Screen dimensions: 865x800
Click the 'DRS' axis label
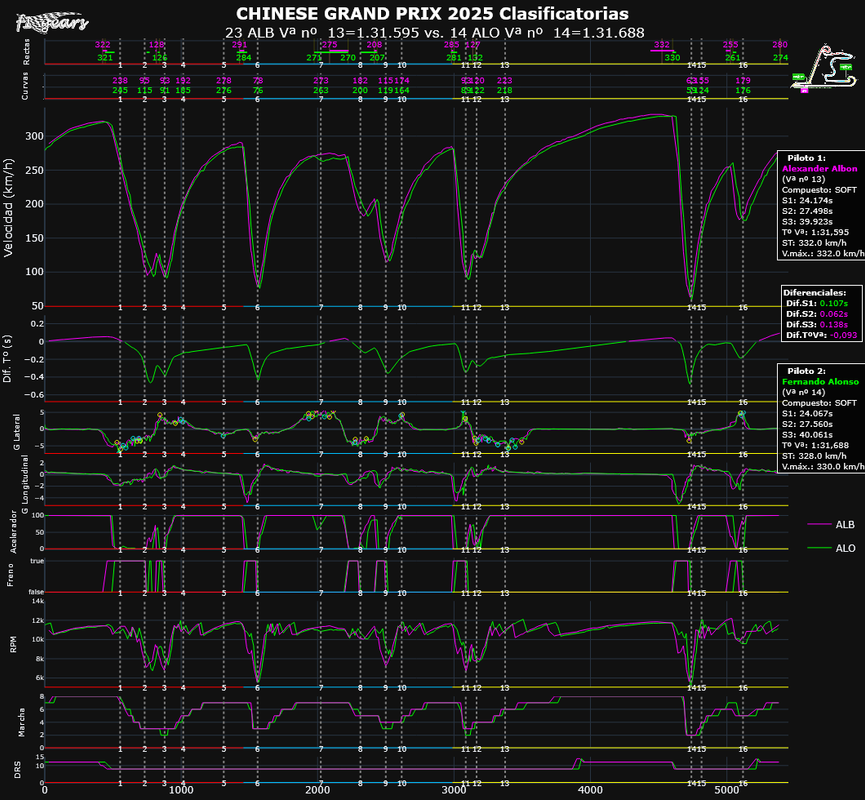coord(17,770)
